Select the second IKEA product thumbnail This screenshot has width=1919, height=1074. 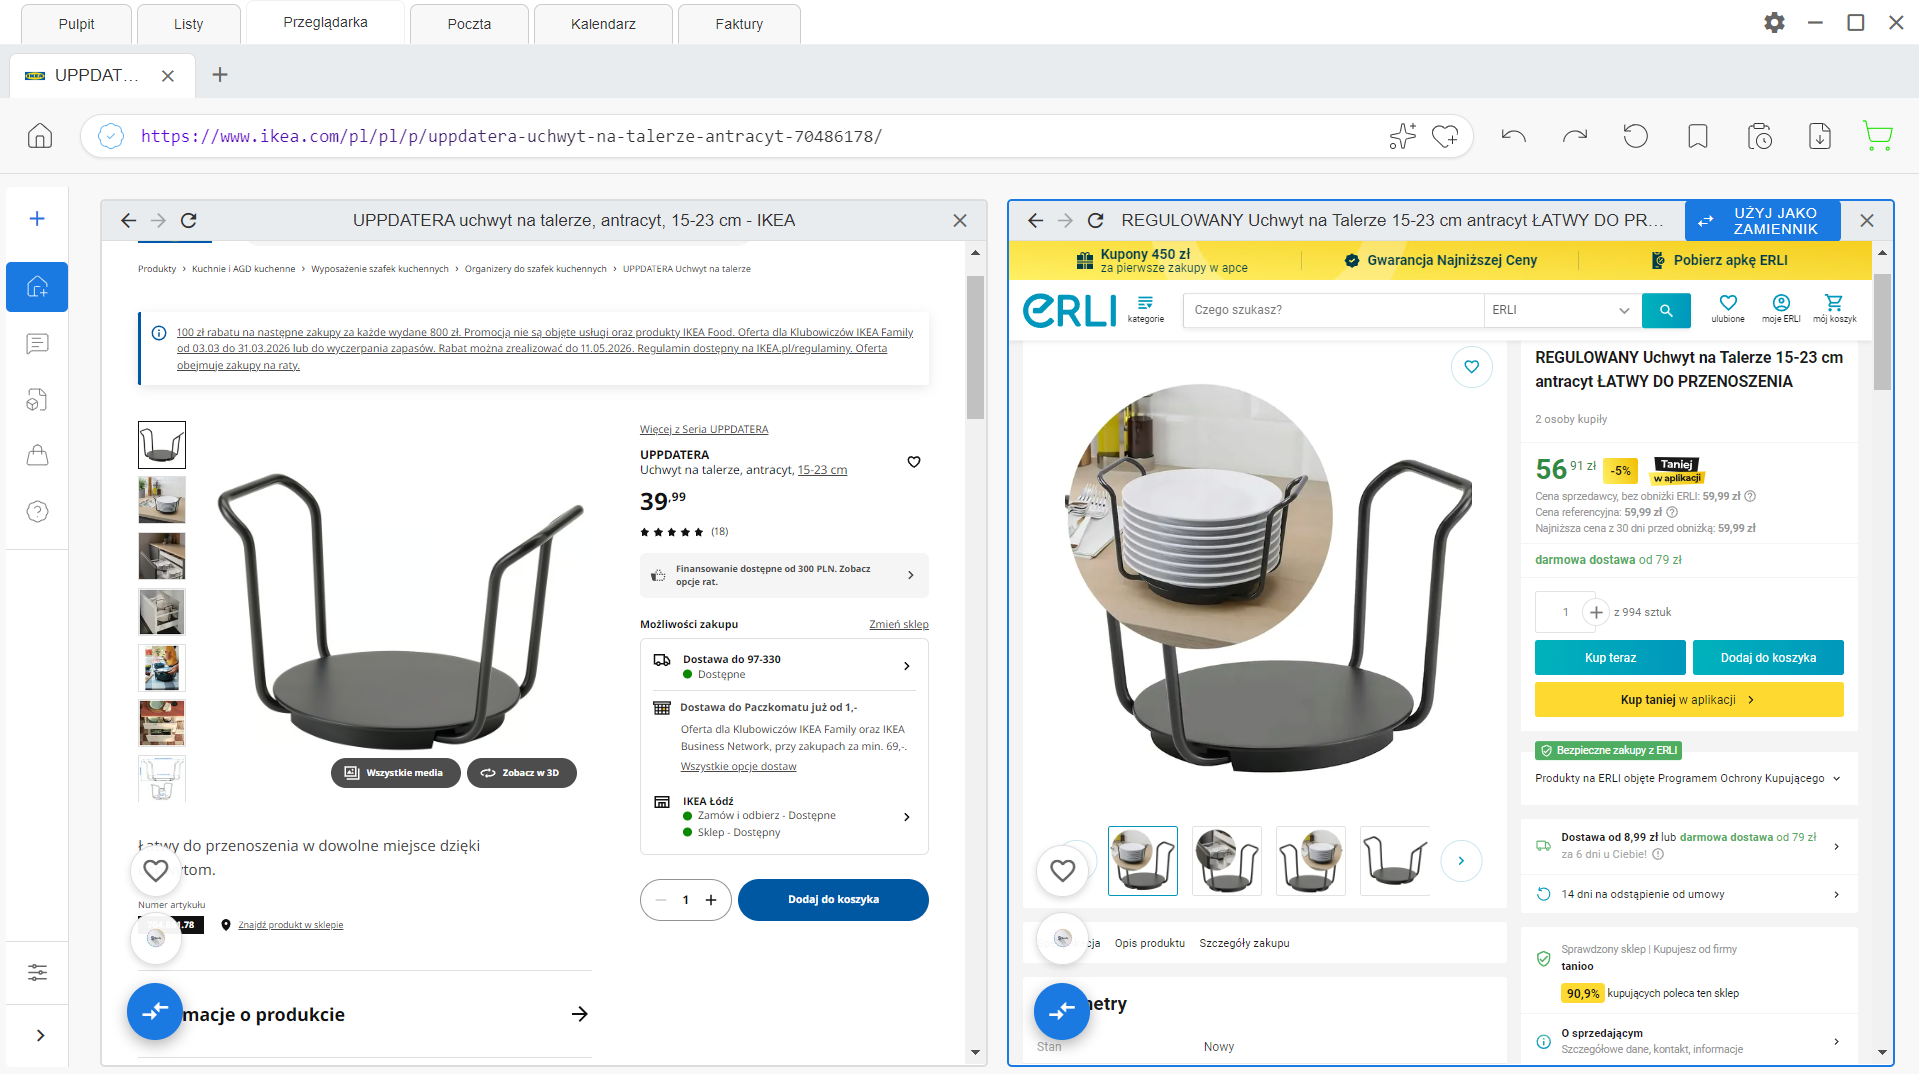pos(161,500)
